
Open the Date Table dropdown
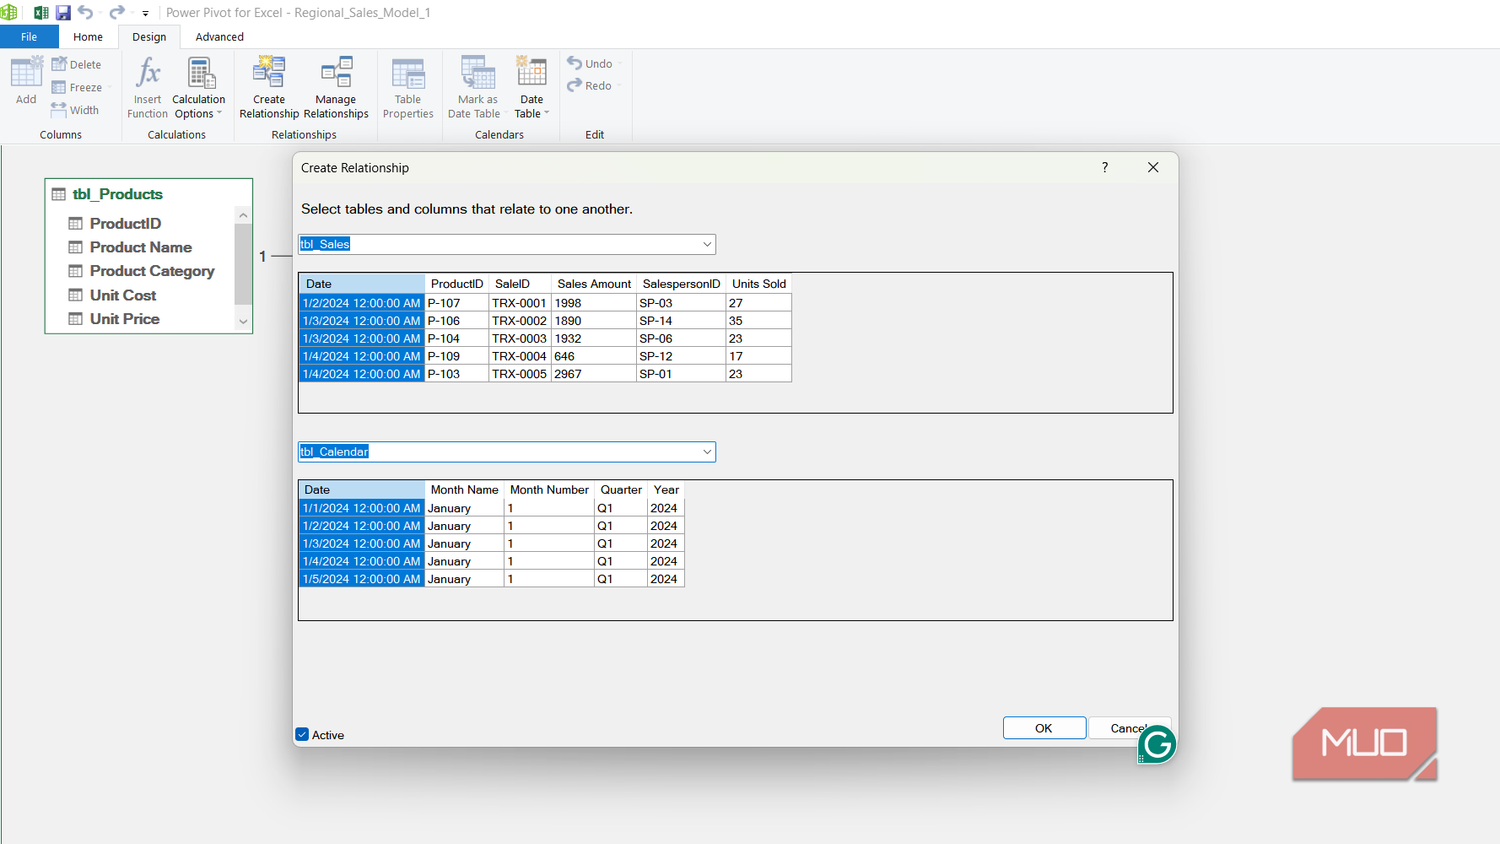[531, 88]
